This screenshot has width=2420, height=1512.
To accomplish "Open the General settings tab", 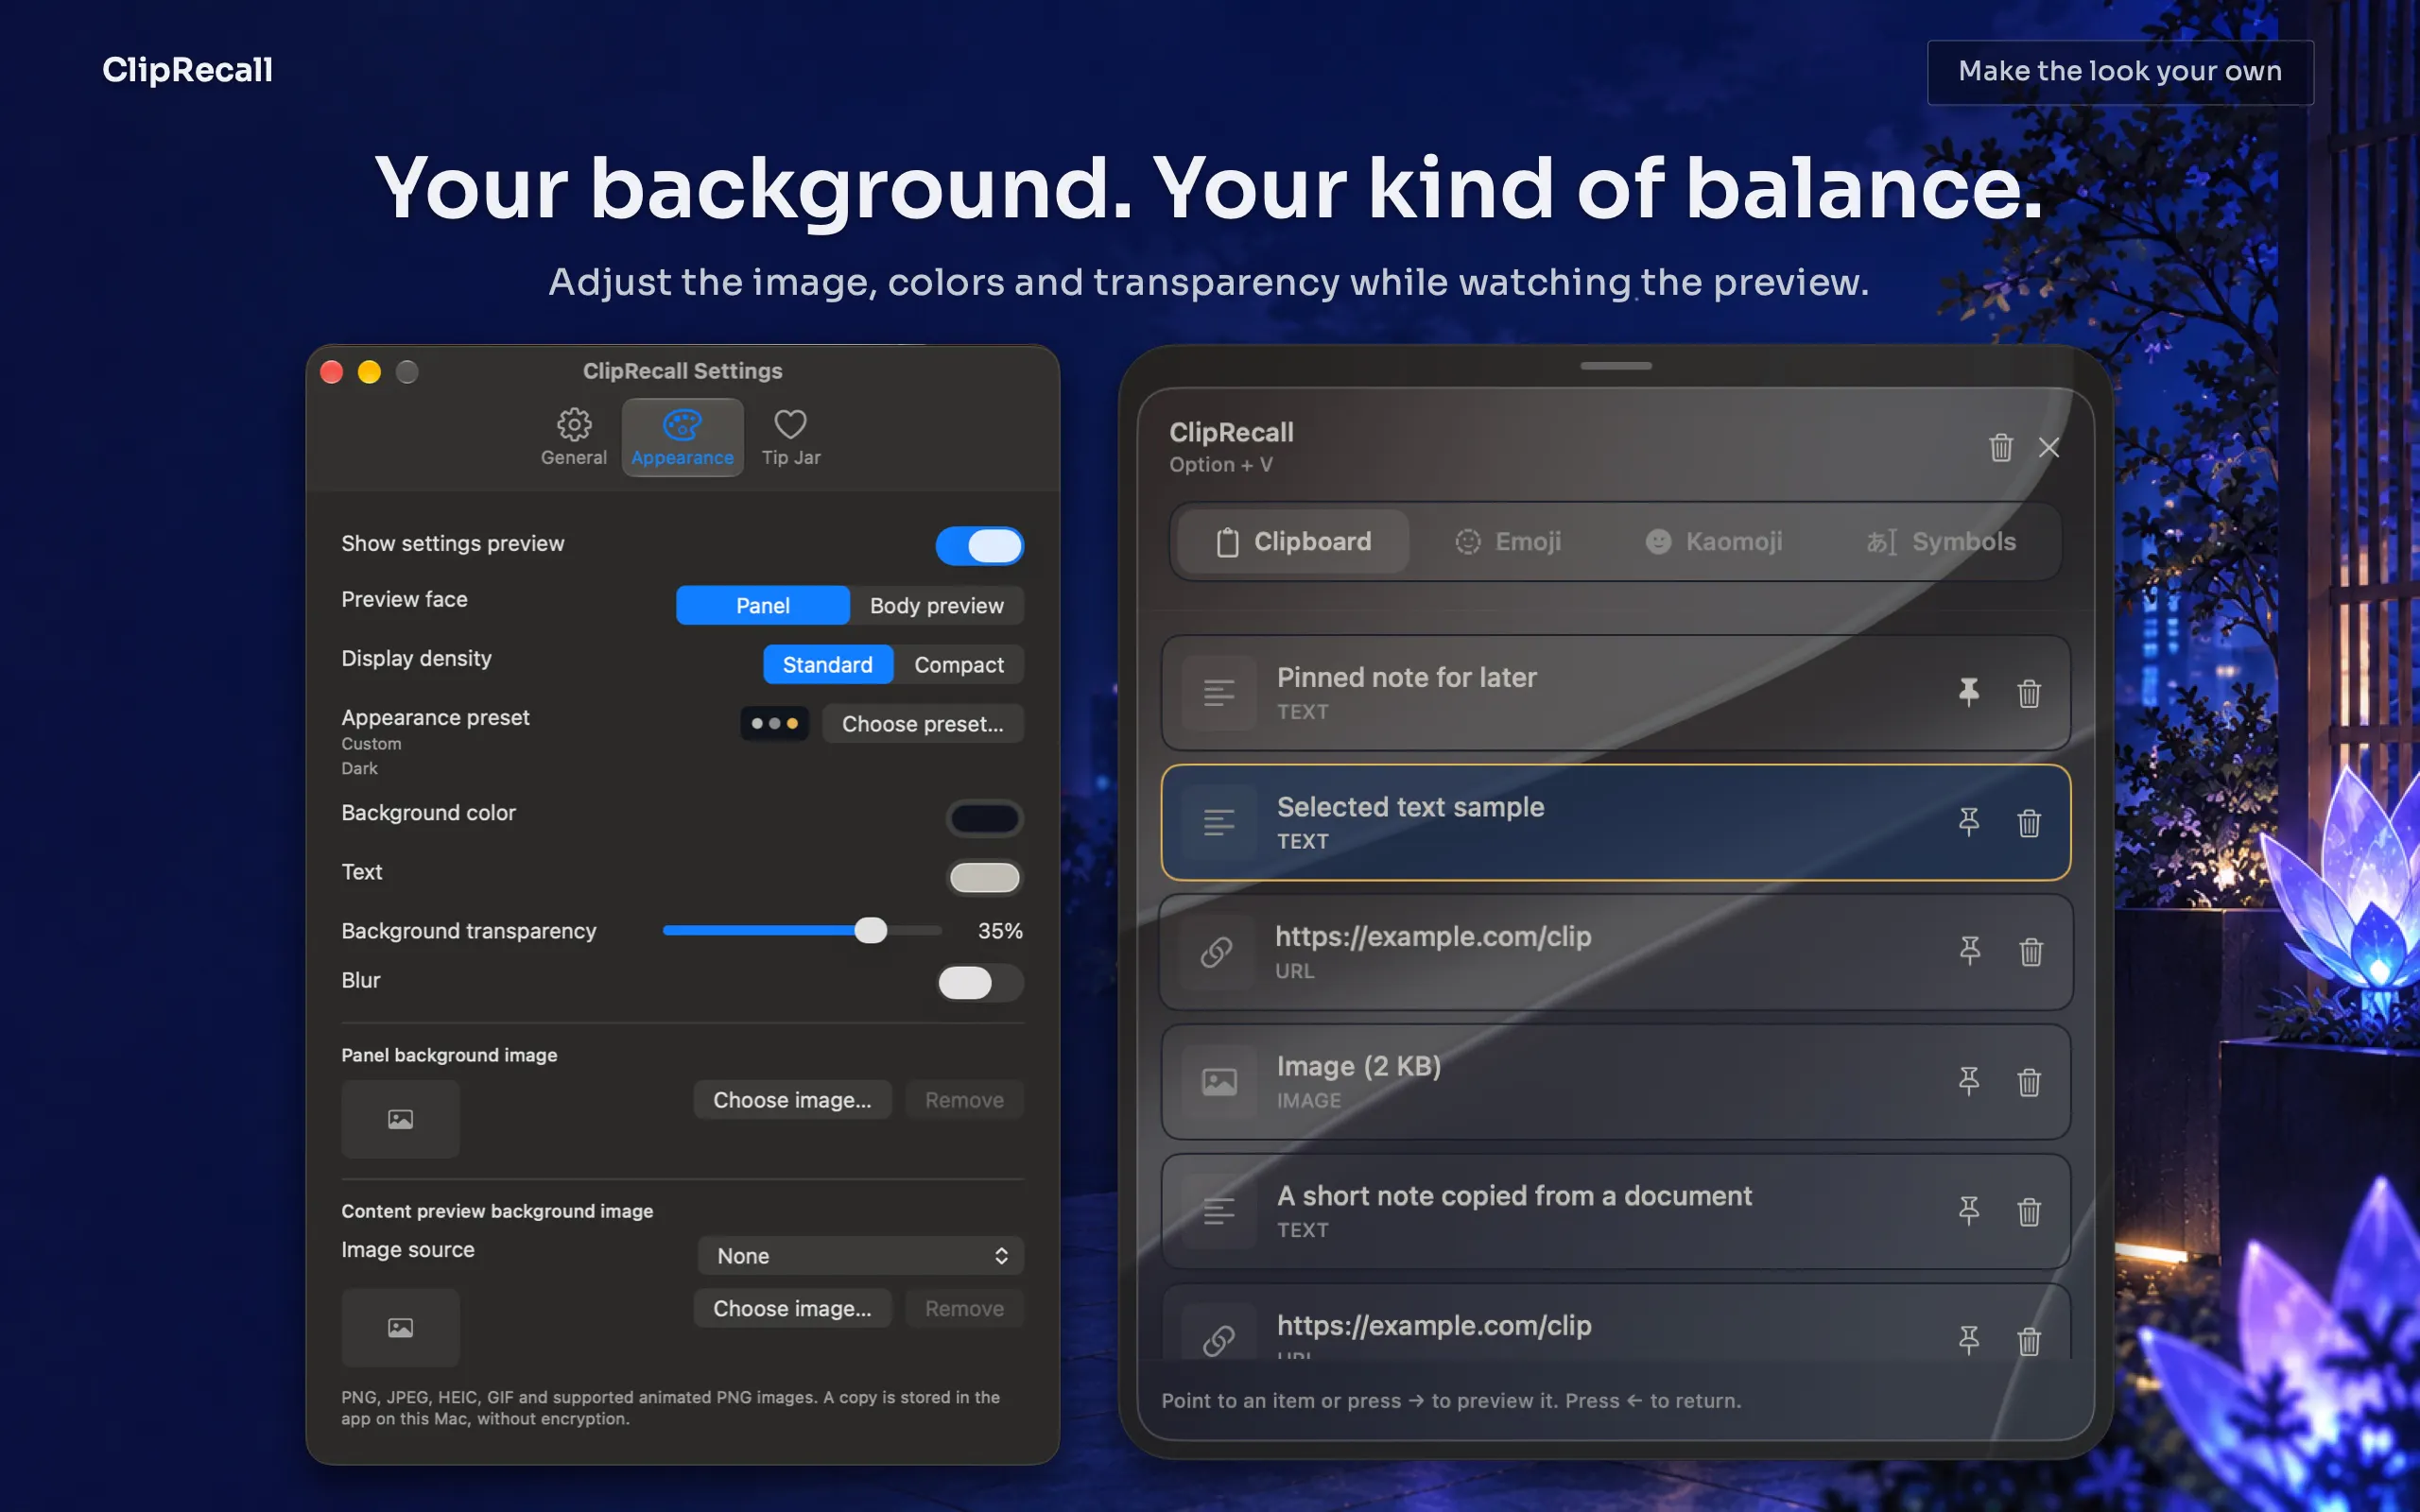I will [x=573, y=437].
